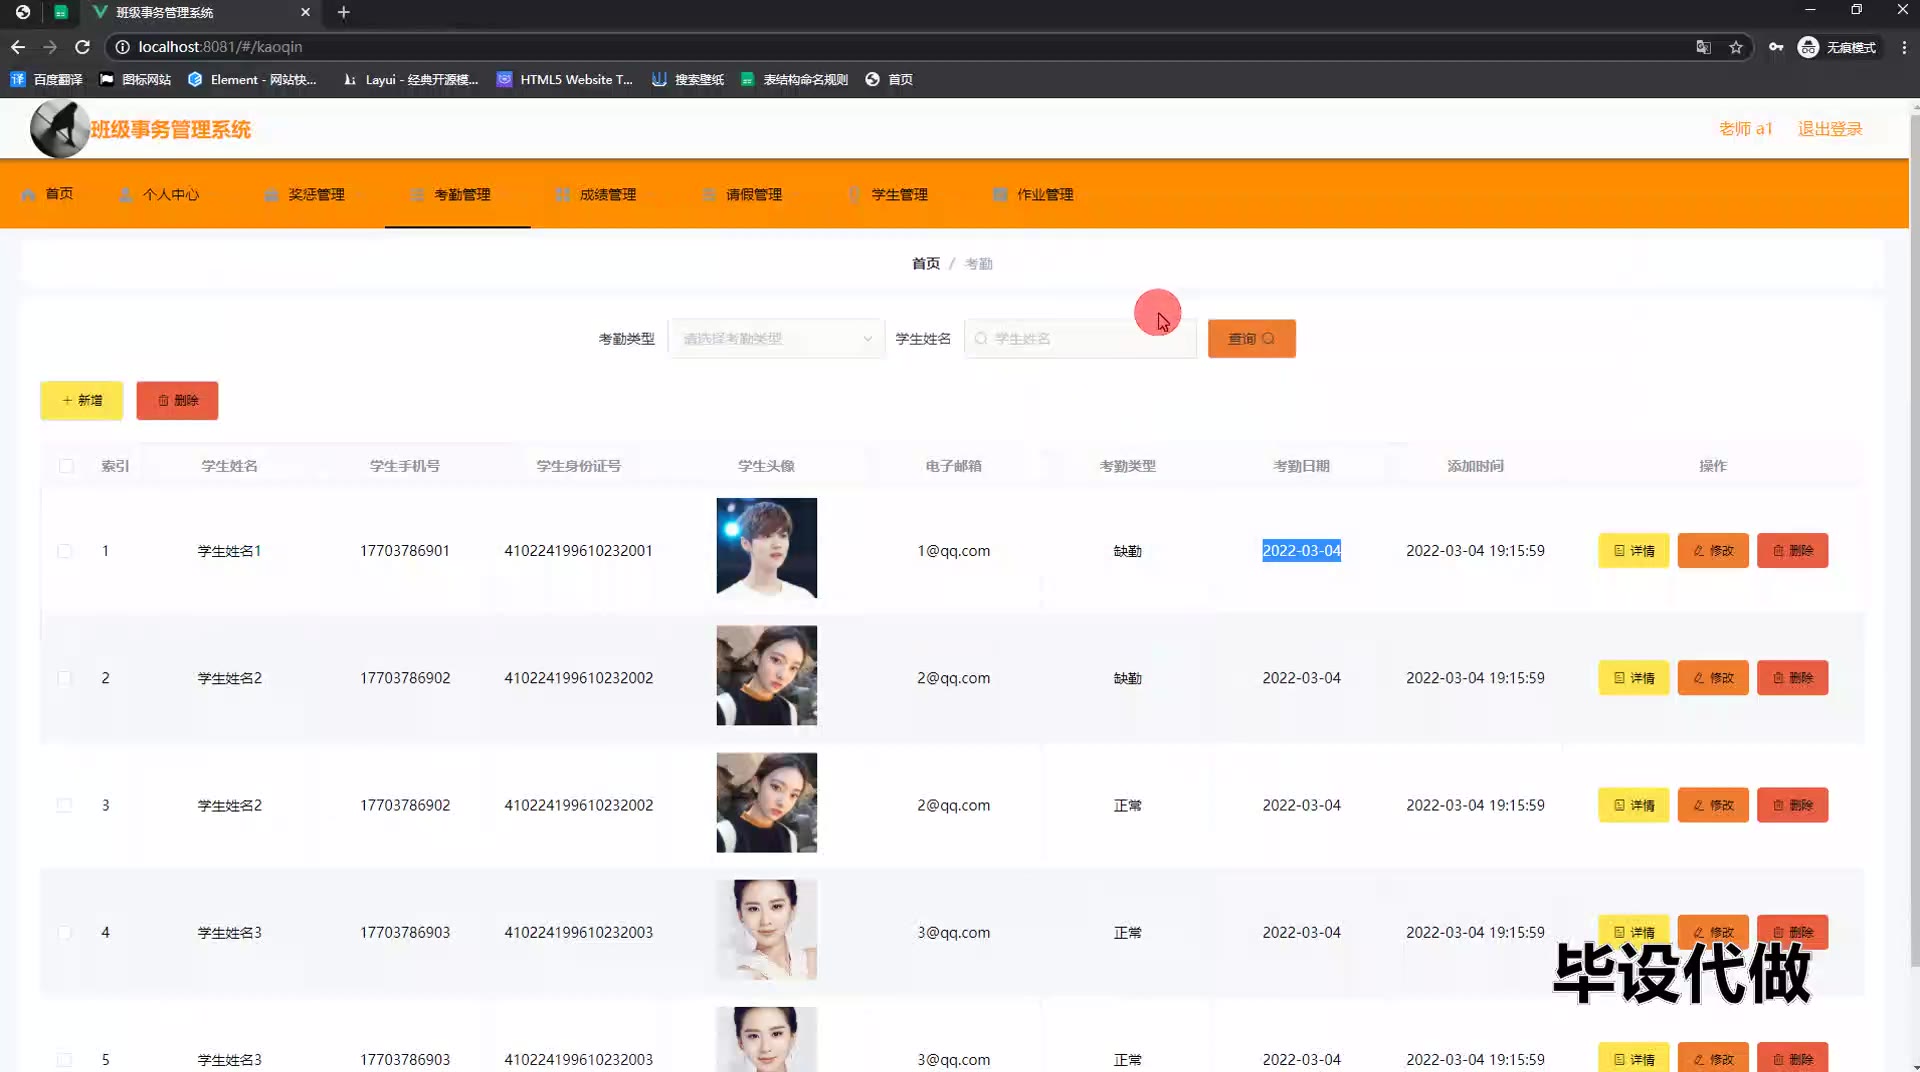Image resolution: width=1920 pixels, height=1072 pixels.
Task: Open the Element bookmark
Action: click(252, 79)
